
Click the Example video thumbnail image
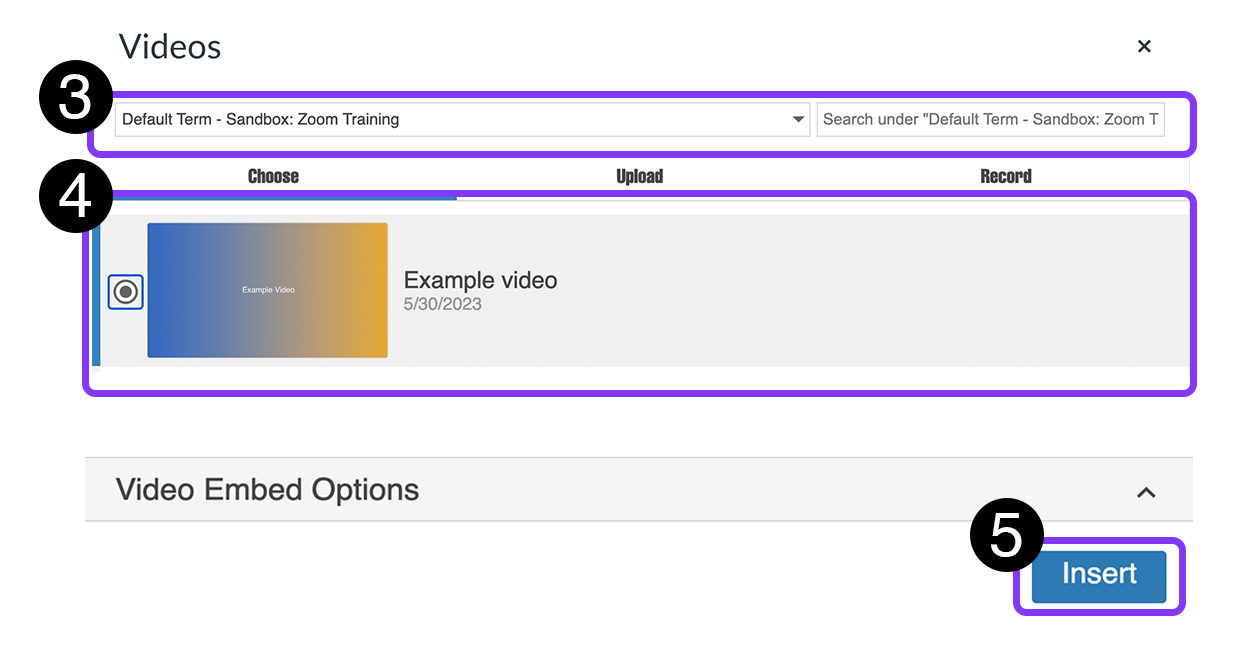click(x=267, y=290)
